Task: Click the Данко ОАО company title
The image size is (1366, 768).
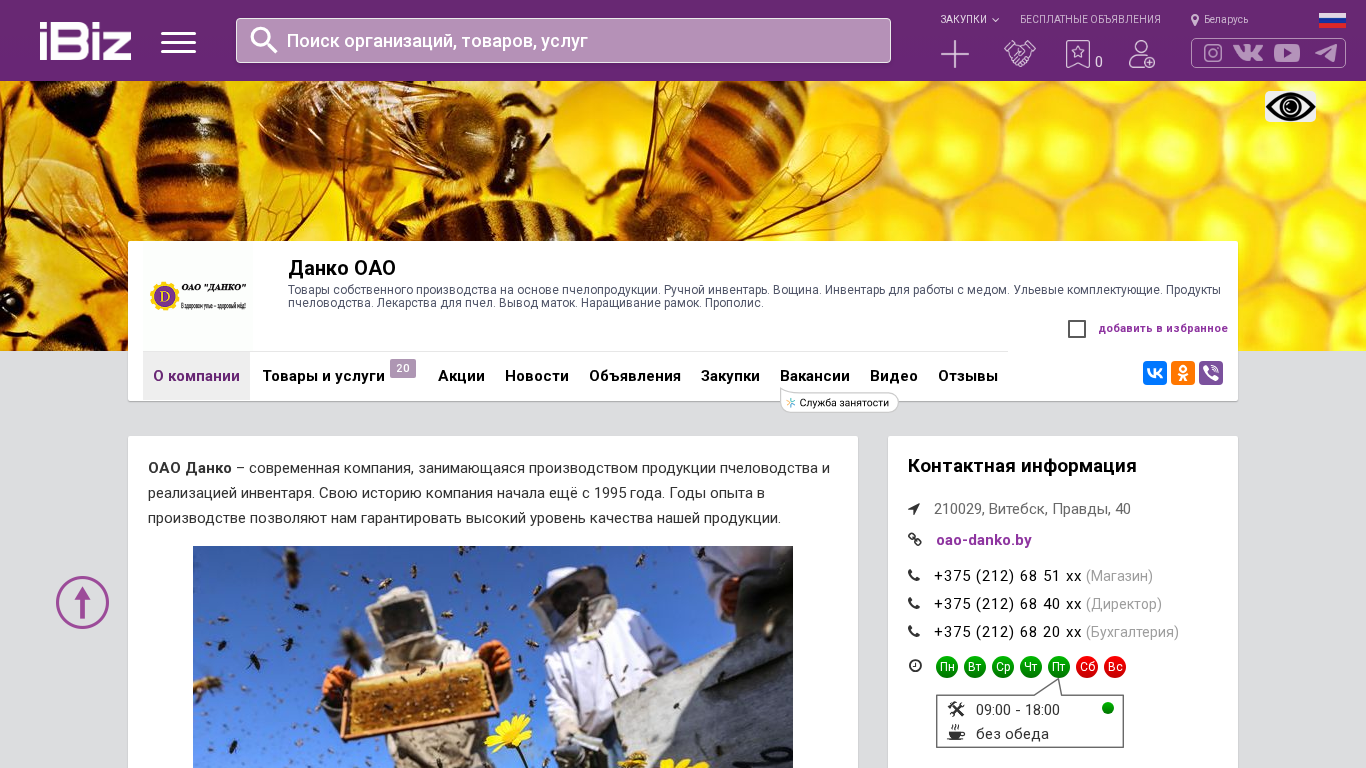Action: tap(342, 268)
